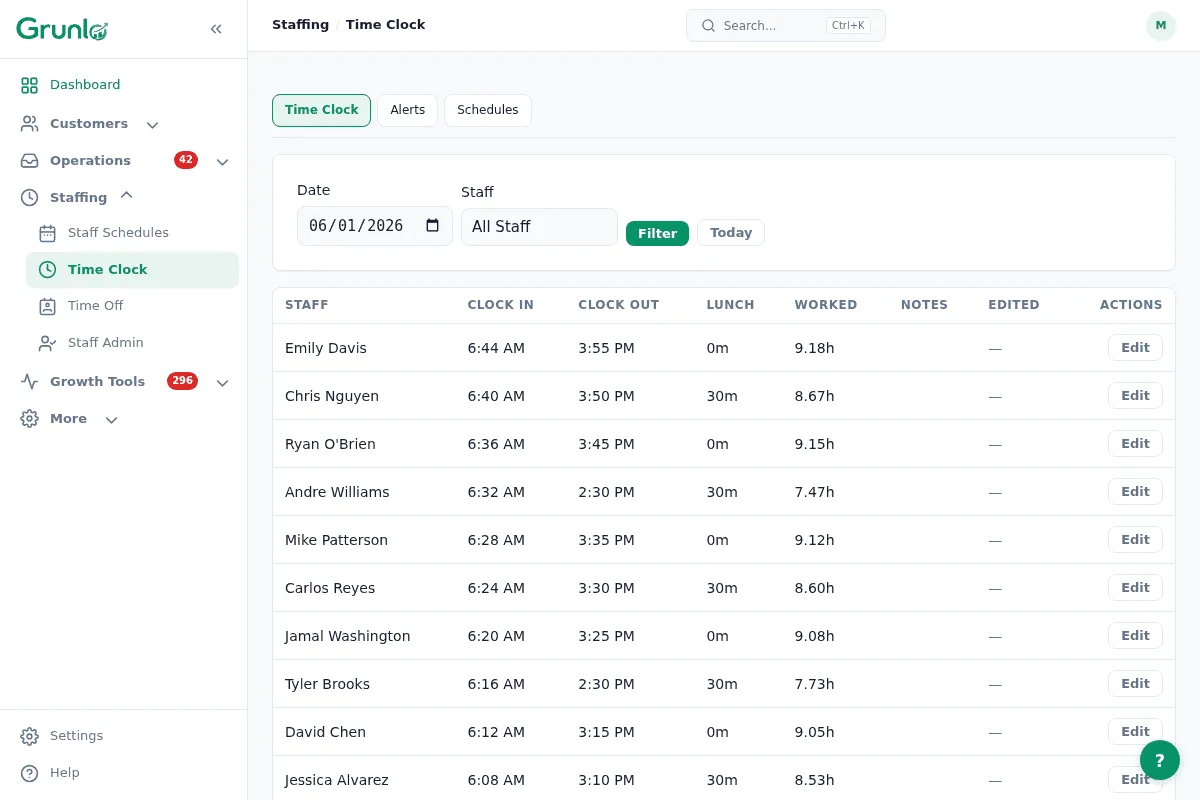Edit Andre Williams time entry
This screenshot has width=1200, height=800.
pos(1135,492)
